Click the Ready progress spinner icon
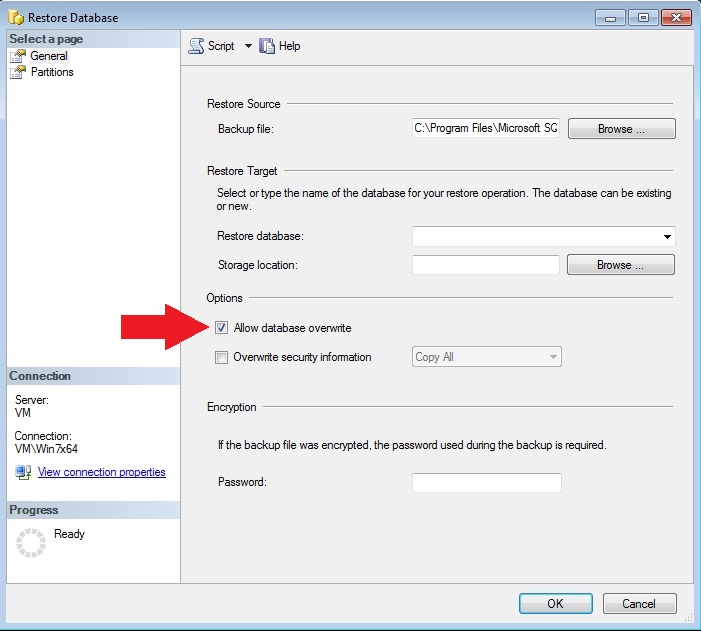 point(32,541)
